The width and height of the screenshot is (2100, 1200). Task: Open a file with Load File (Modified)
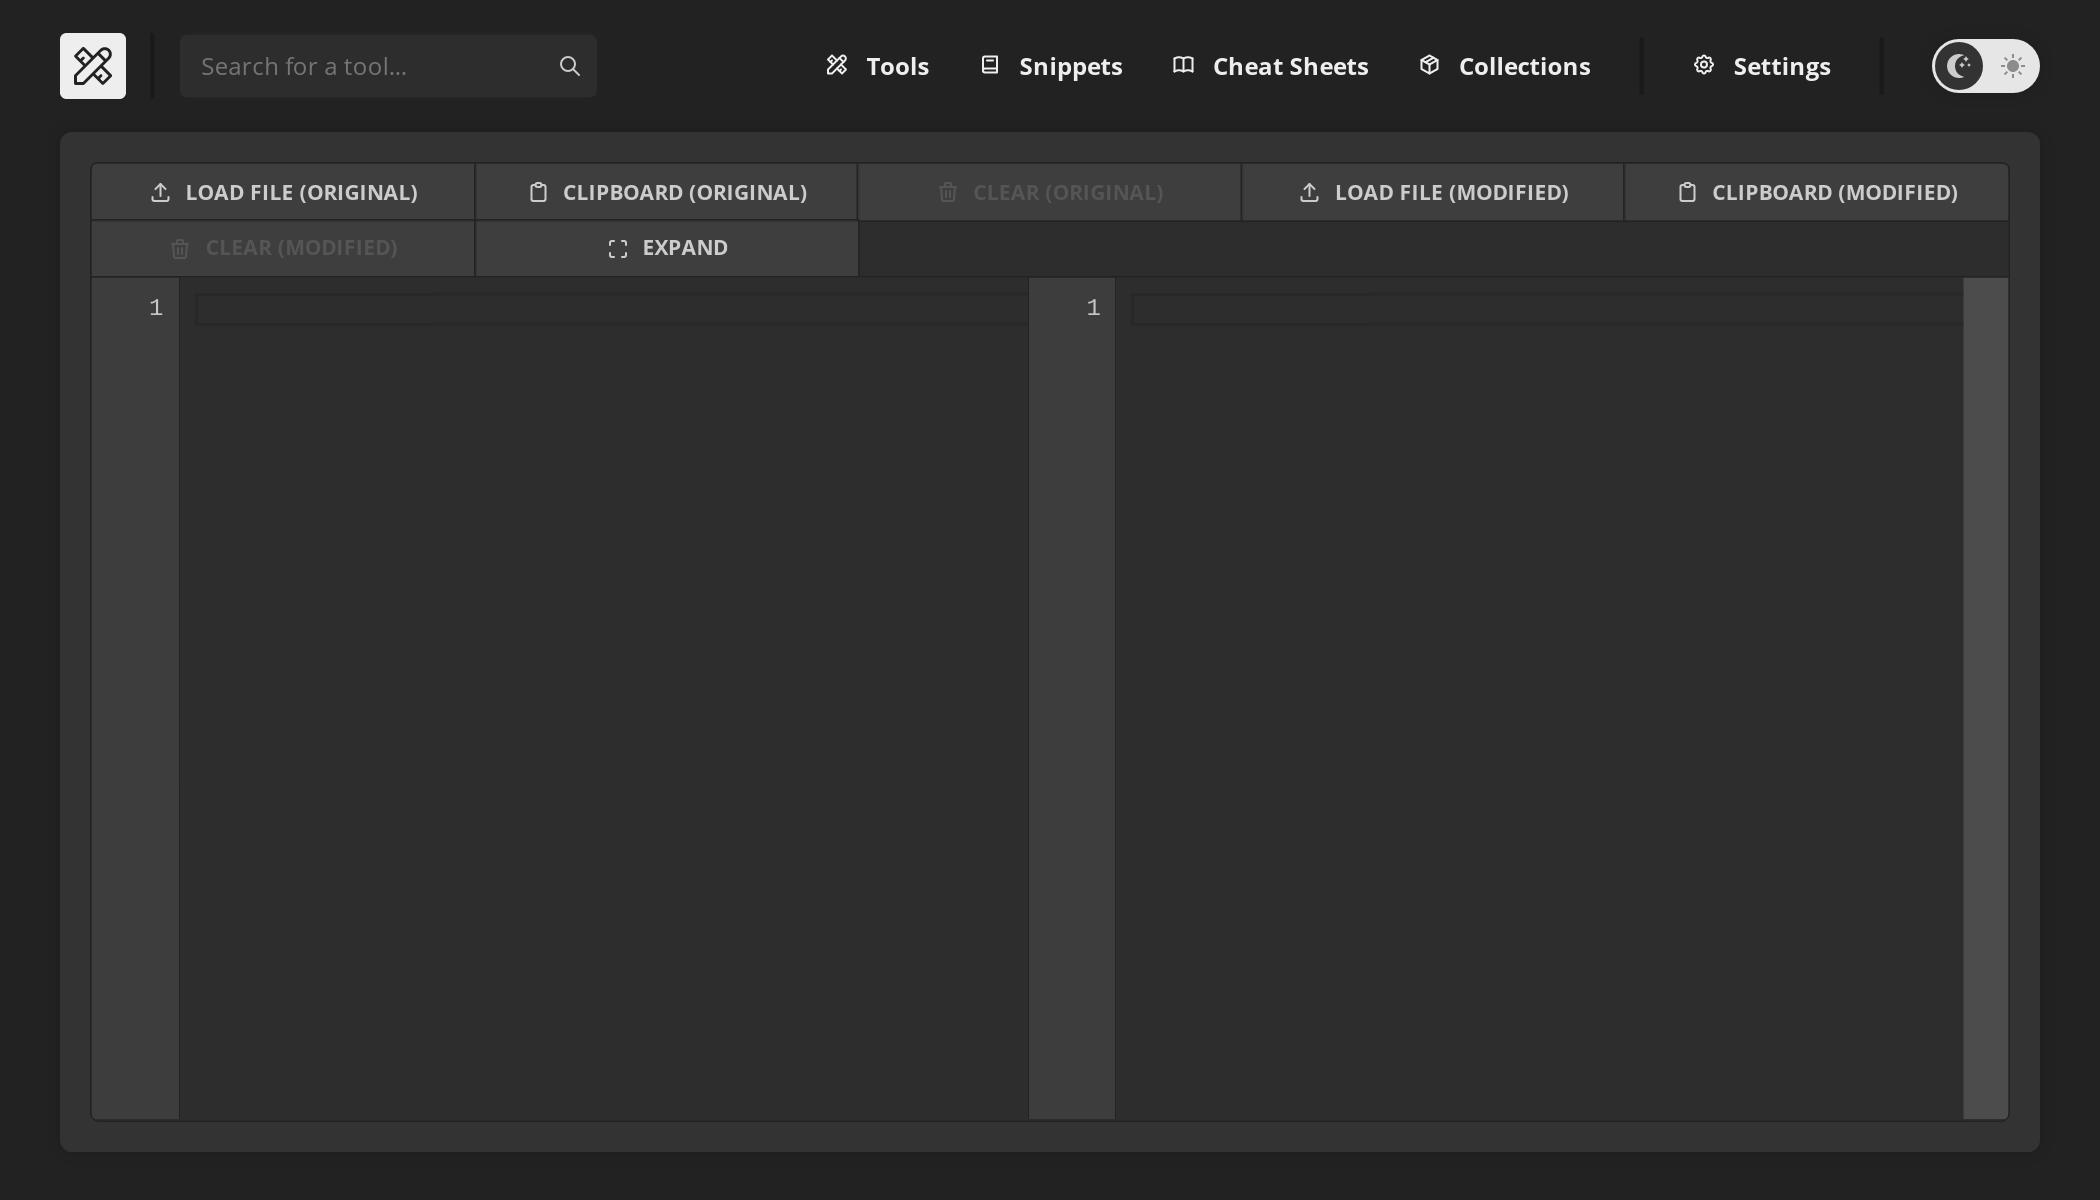point(1431,191)
